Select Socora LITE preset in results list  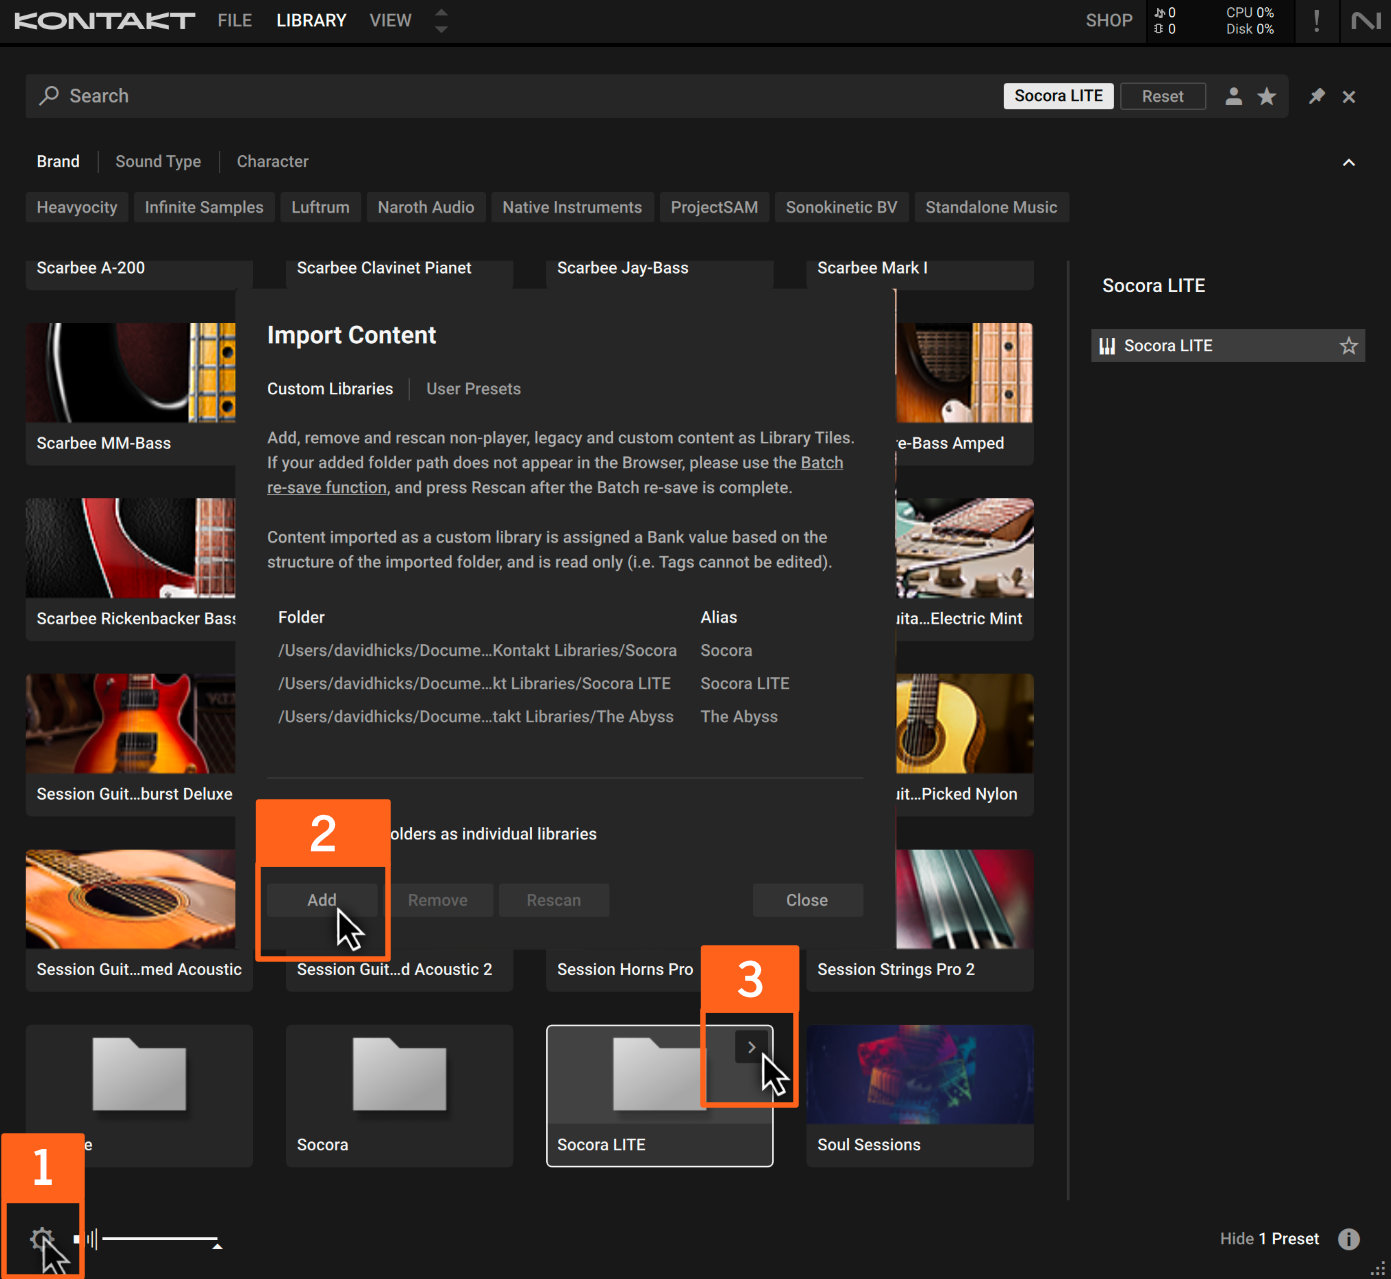(1228, 345)
